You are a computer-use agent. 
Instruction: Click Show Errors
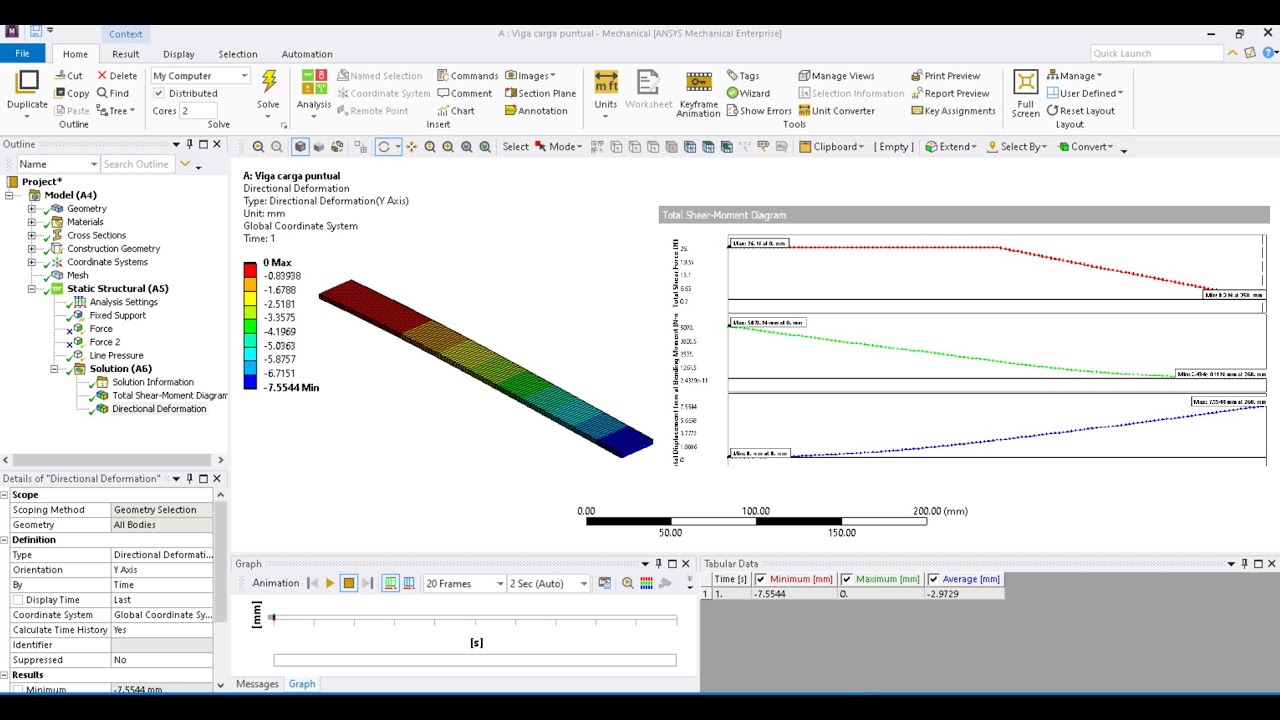(759, 111)
